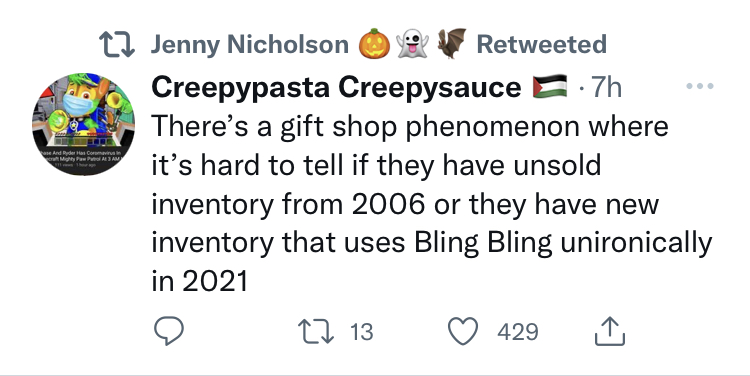The image size is (750, 376).
Task: Open Creepypasta Creepysauce's round profile avatar
Action: (84, 124)
